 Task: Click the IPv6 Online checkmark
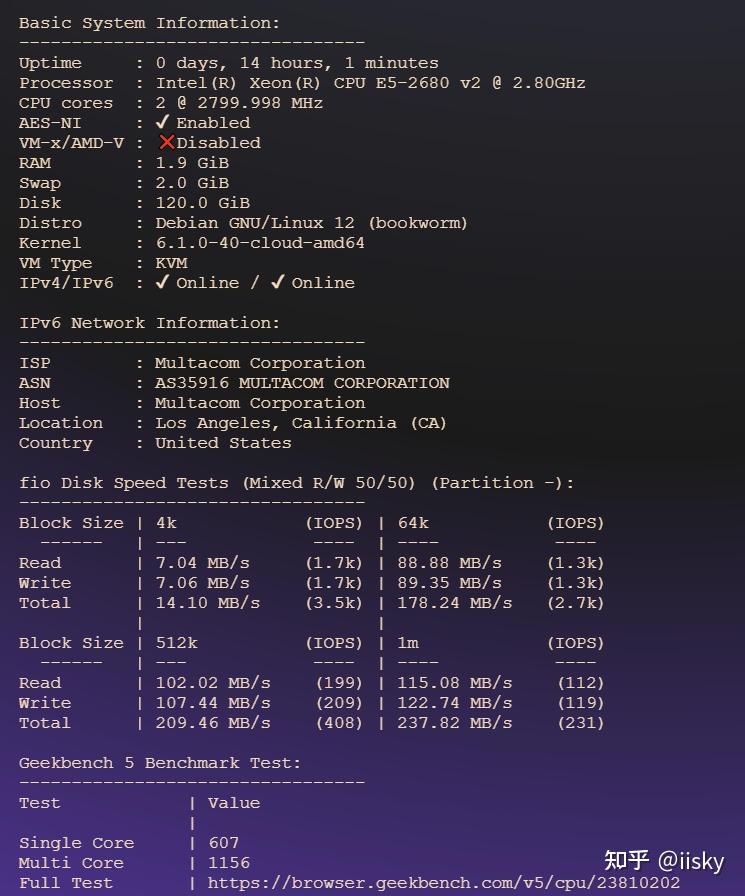[278, 283]
